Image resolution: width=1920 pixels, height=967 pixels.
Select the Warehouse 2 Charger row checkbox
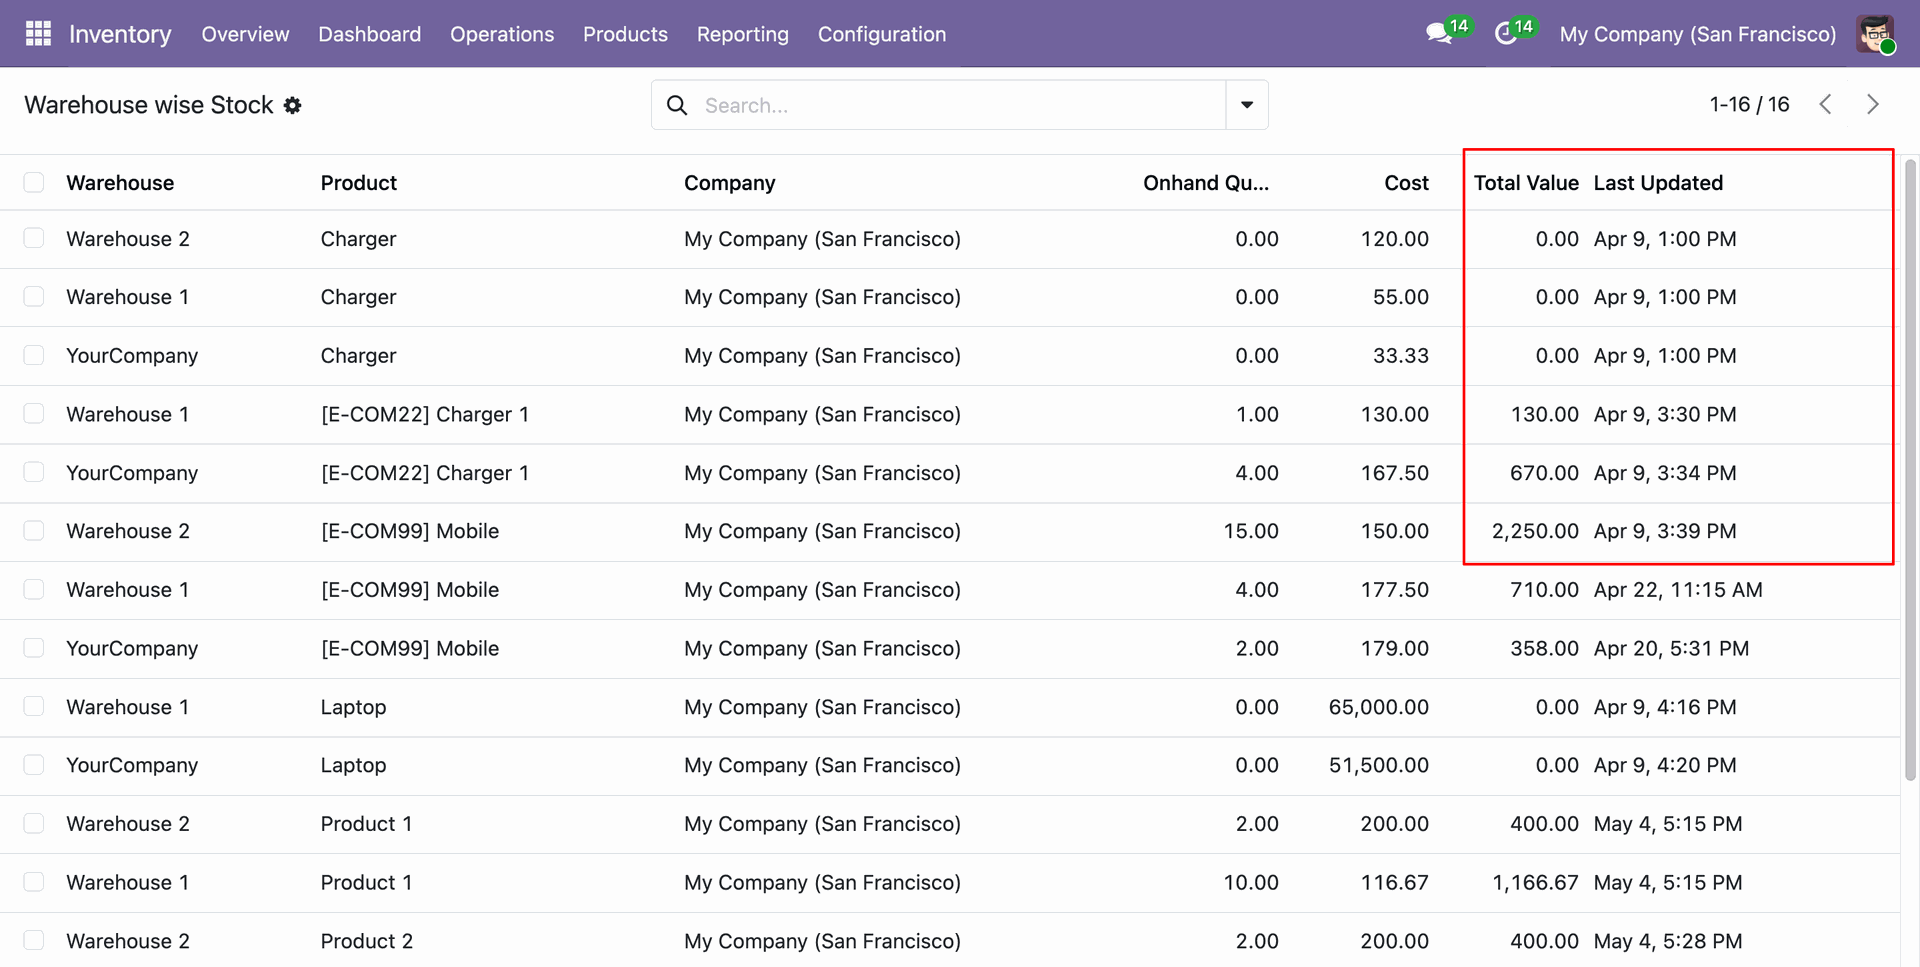(x=34, y=238)
